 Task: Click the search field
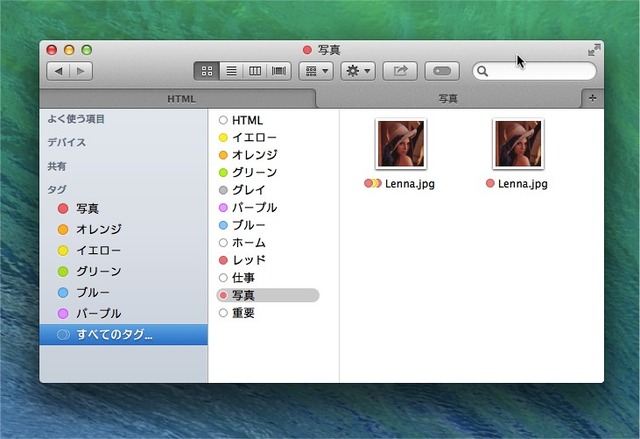(534, 71)
